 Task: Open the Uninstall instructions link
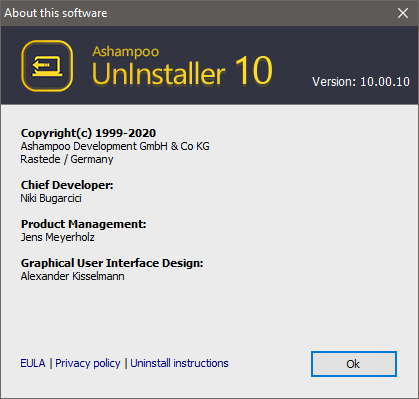pyautogui.click(x=179, y=363)
